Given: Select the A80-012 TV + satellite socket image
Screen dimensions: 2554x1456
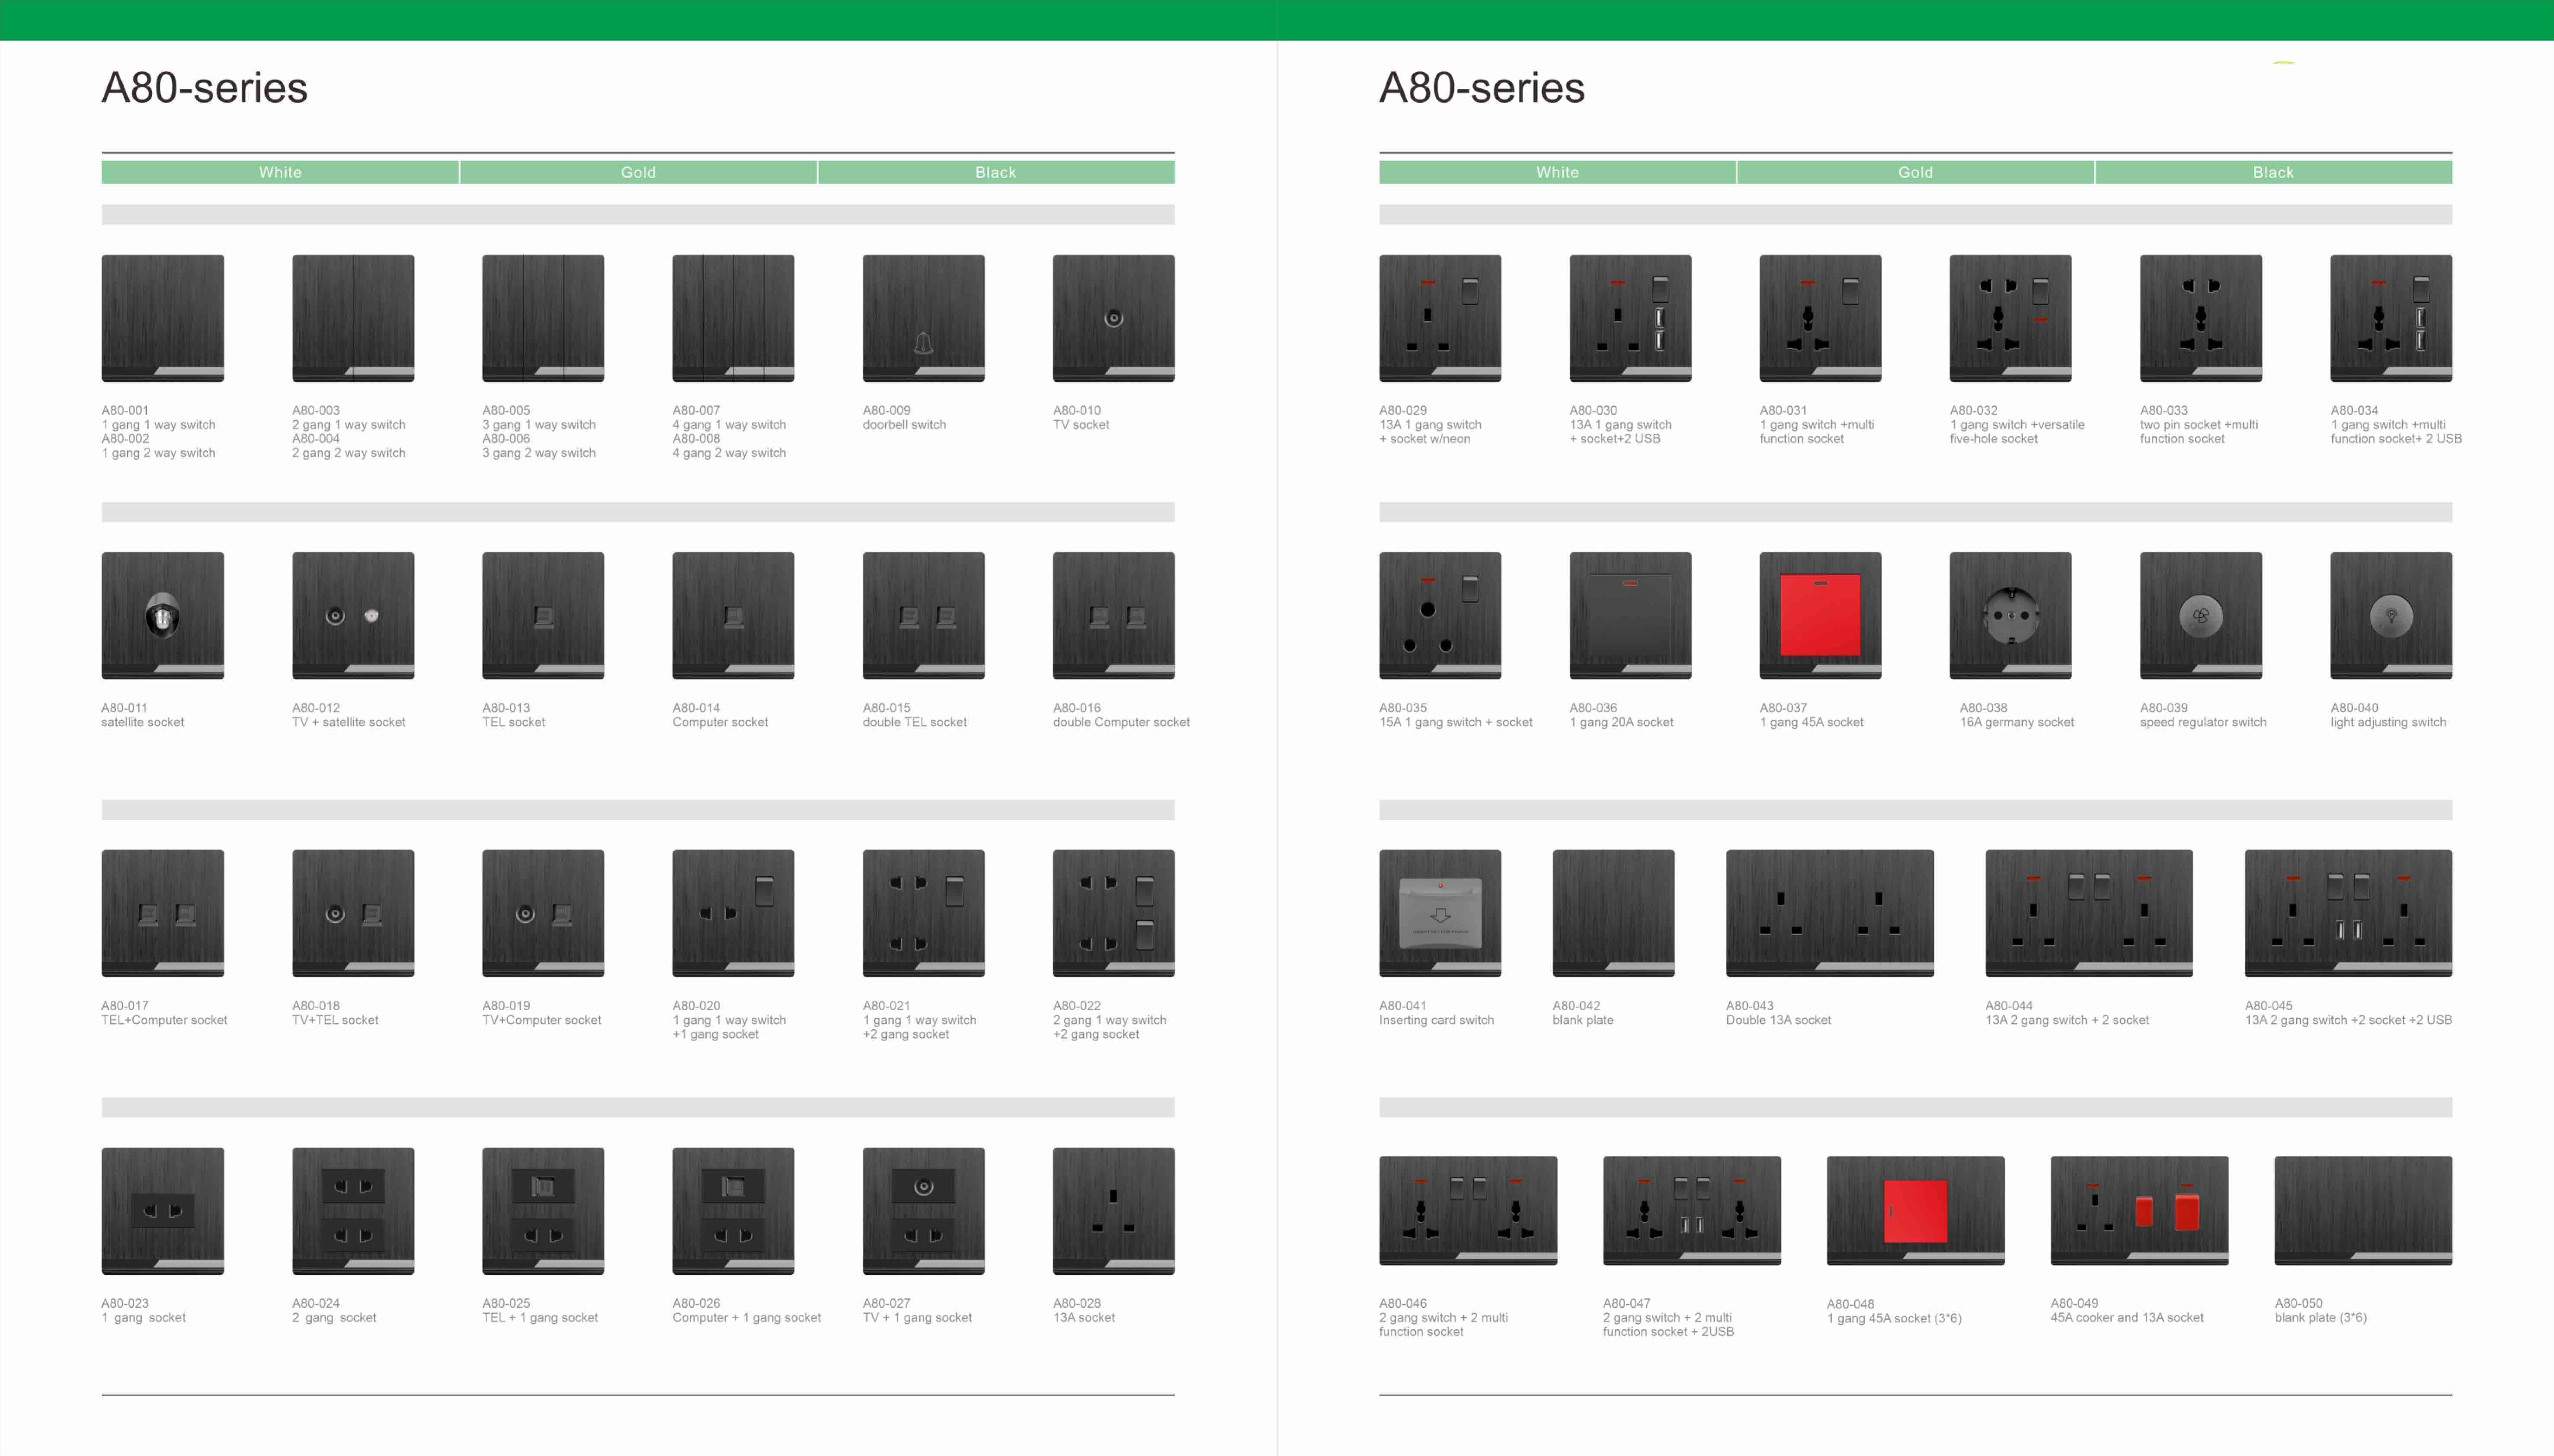Looking at the screenshot, I should click(x=353, y=616).
